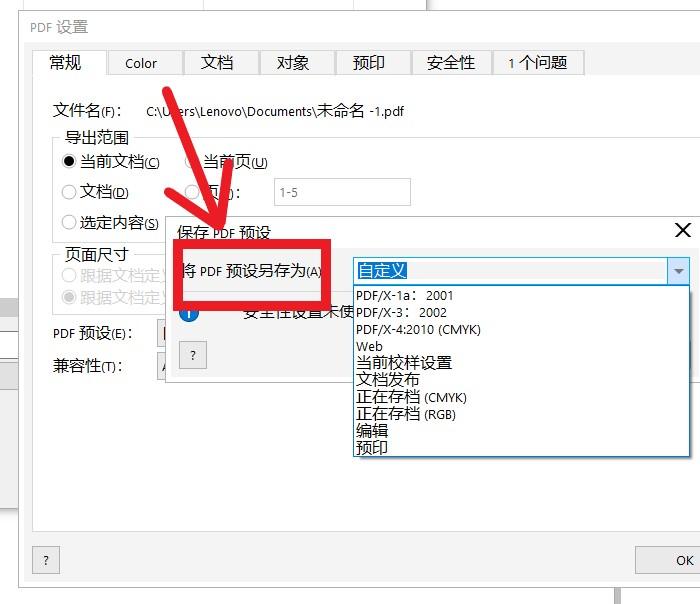Click the page range field 1-5

tap(342, 192)
